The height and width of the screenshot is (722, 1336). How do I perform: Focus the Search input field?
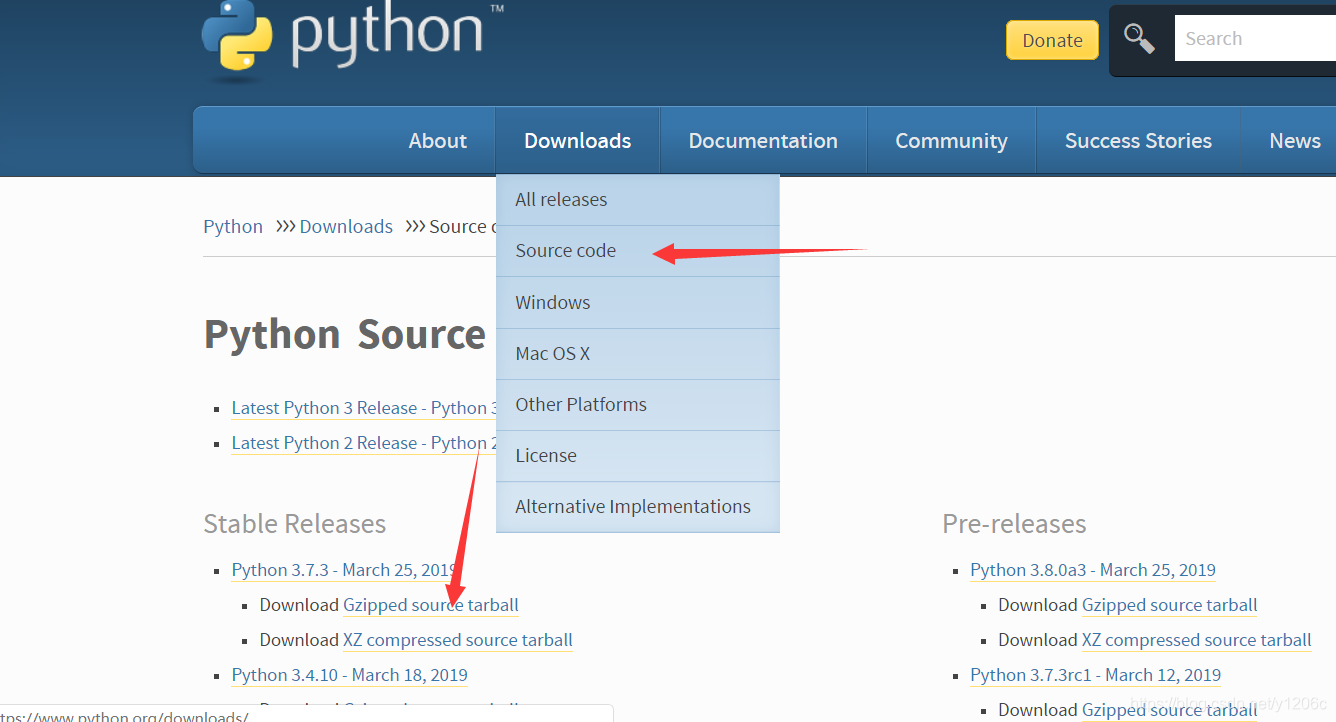pyautogui.click(x=1255, y=39)
